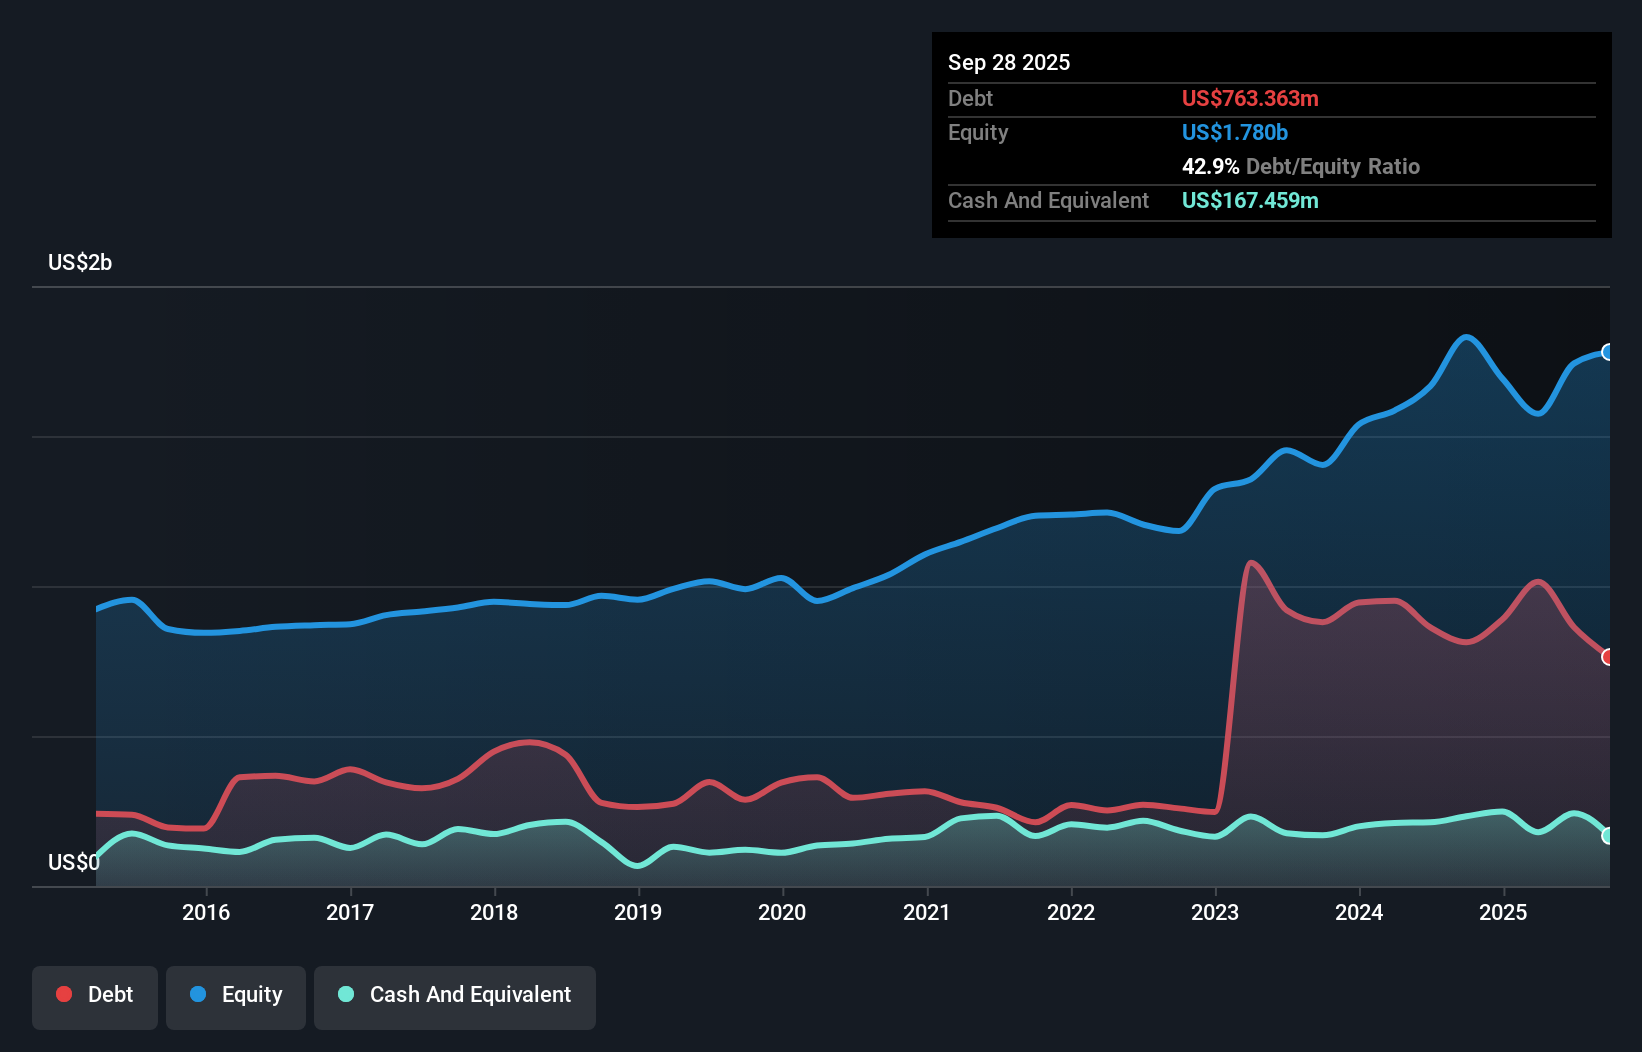Click the 2021 x-axis label
The width and height of the screenshot is (1642, 1052).
pyautogui.click(x=927, y=912)
